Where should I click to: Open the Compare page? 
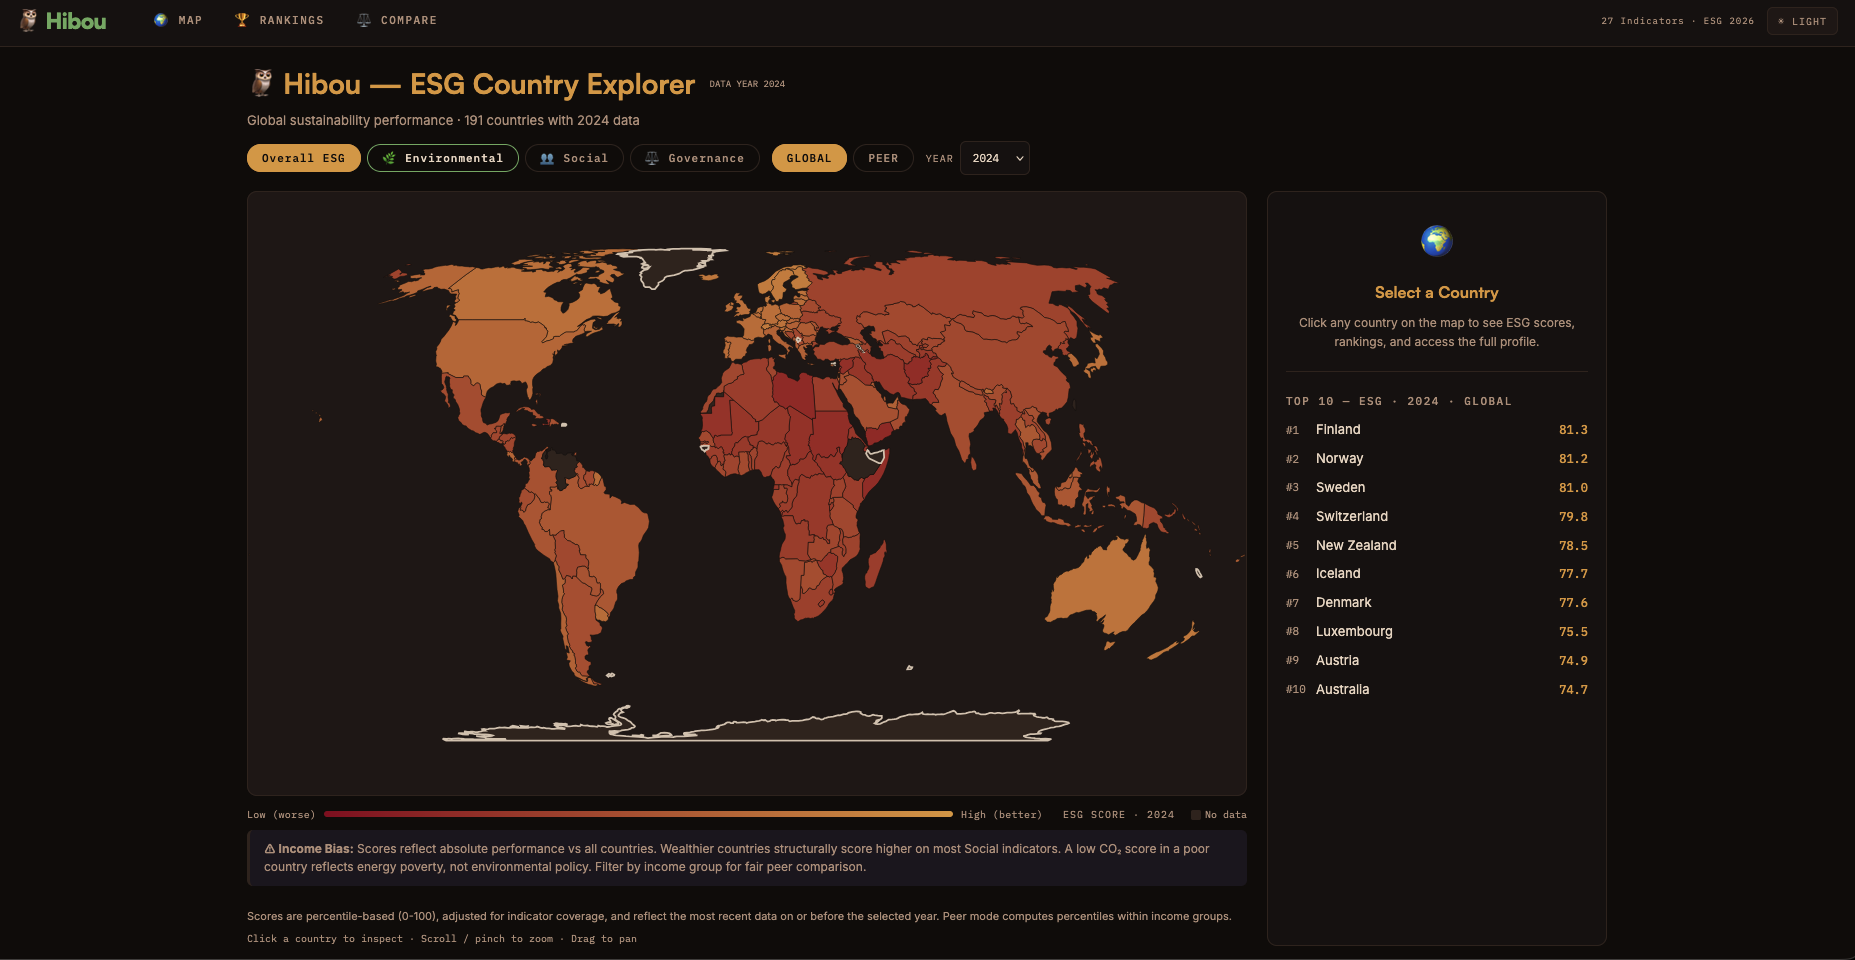(408, 20)
